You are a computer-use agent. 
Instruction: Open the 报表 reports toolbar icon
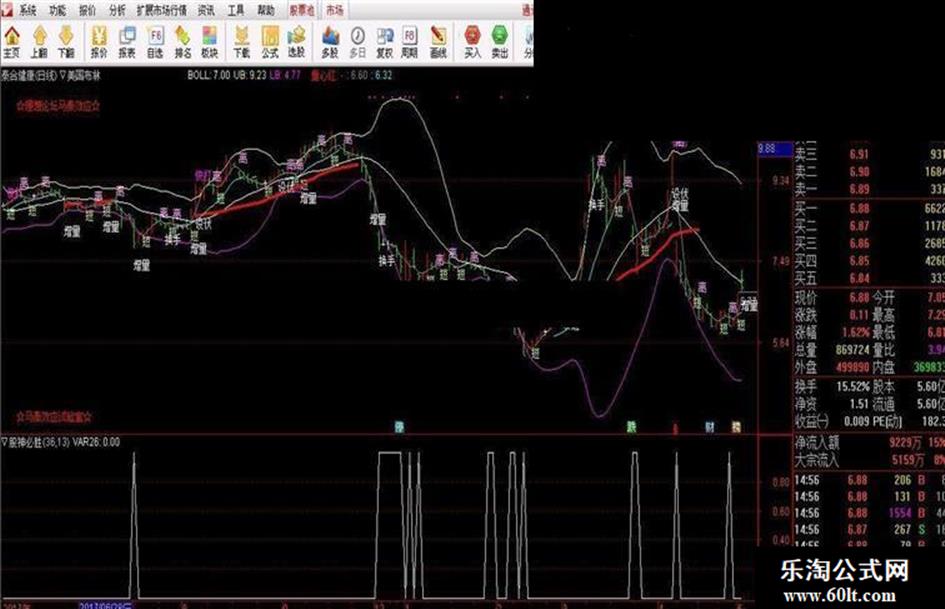(127, 42)
